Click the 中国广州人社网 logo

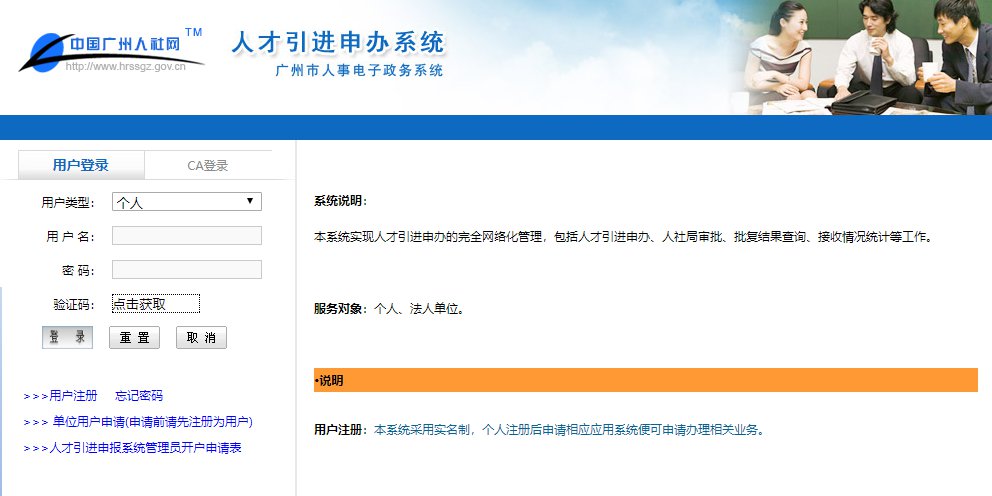click(111, 51)
